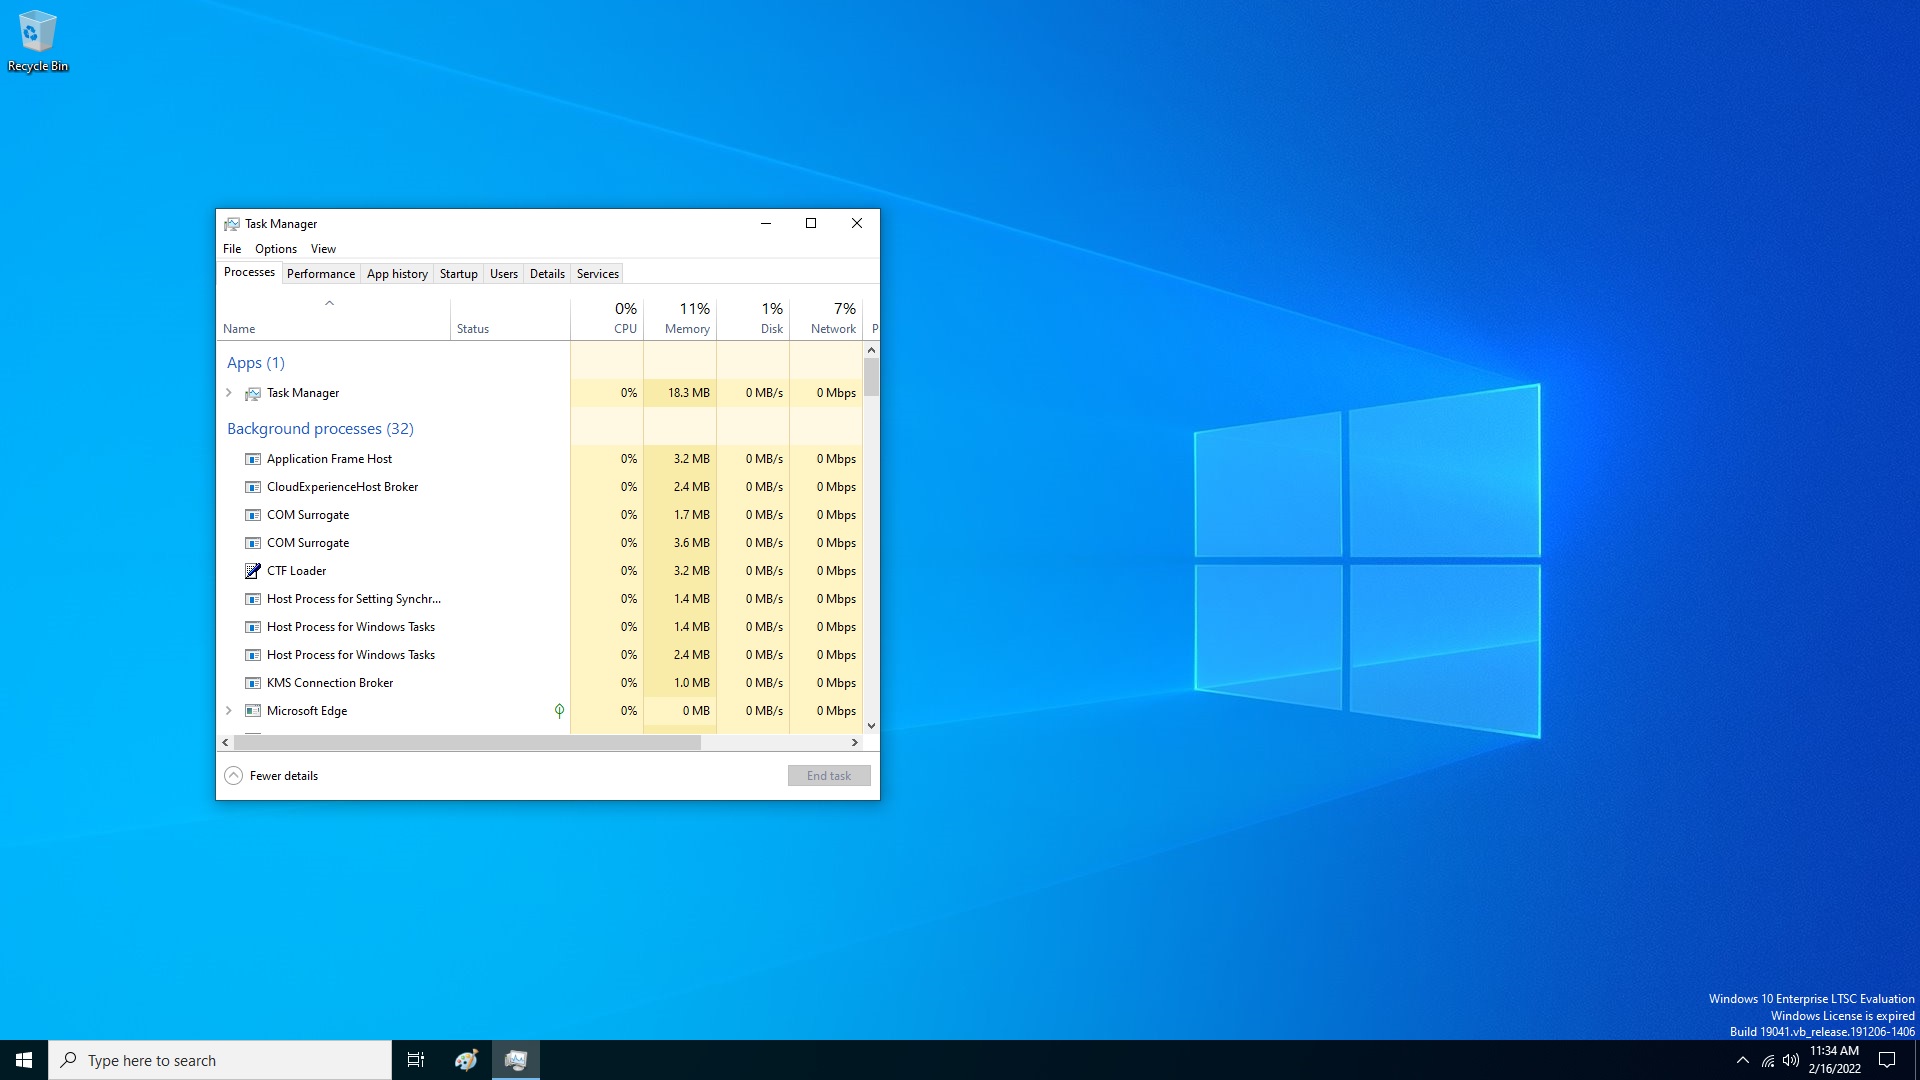This screenshot has width=1920, height=1080.
Task: Open the Recycle Bin desktop icon
Action: [37, 41]
